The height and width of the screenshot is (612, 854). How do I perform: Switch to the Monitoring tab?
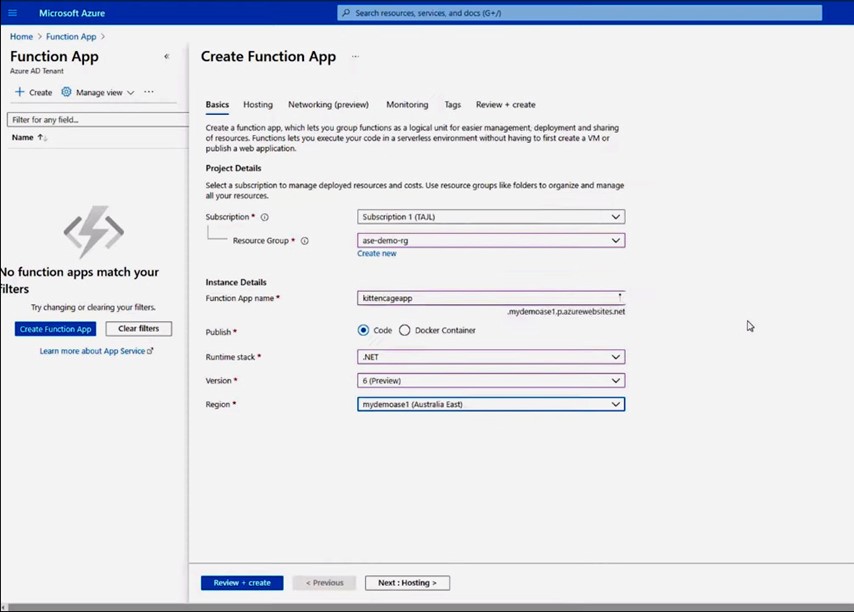pyautogui.click(x=407, y=105)
